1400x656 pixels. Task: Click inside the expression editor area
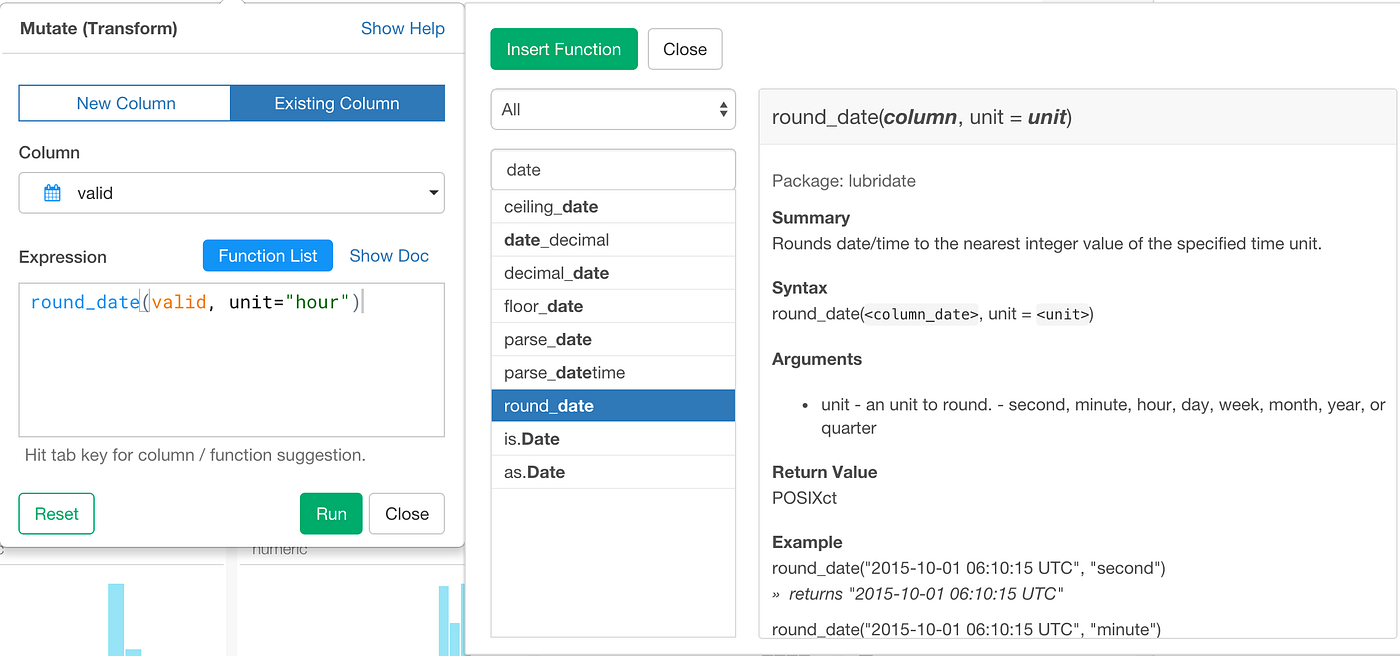point(231,360)
